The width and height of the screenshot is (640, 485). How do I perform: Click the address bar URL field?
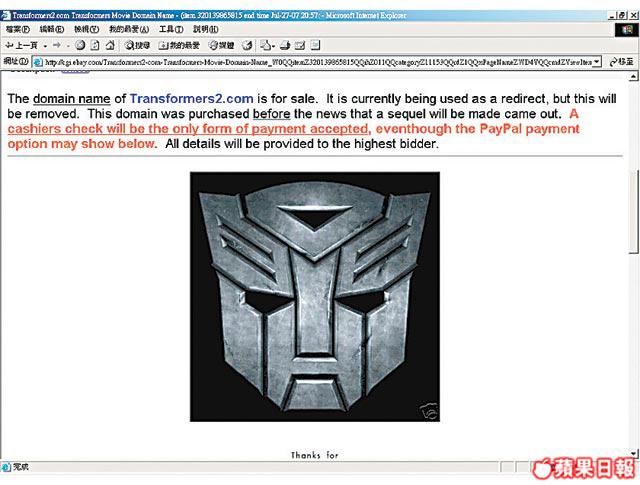pyautogui.click(x=318, y=62)
